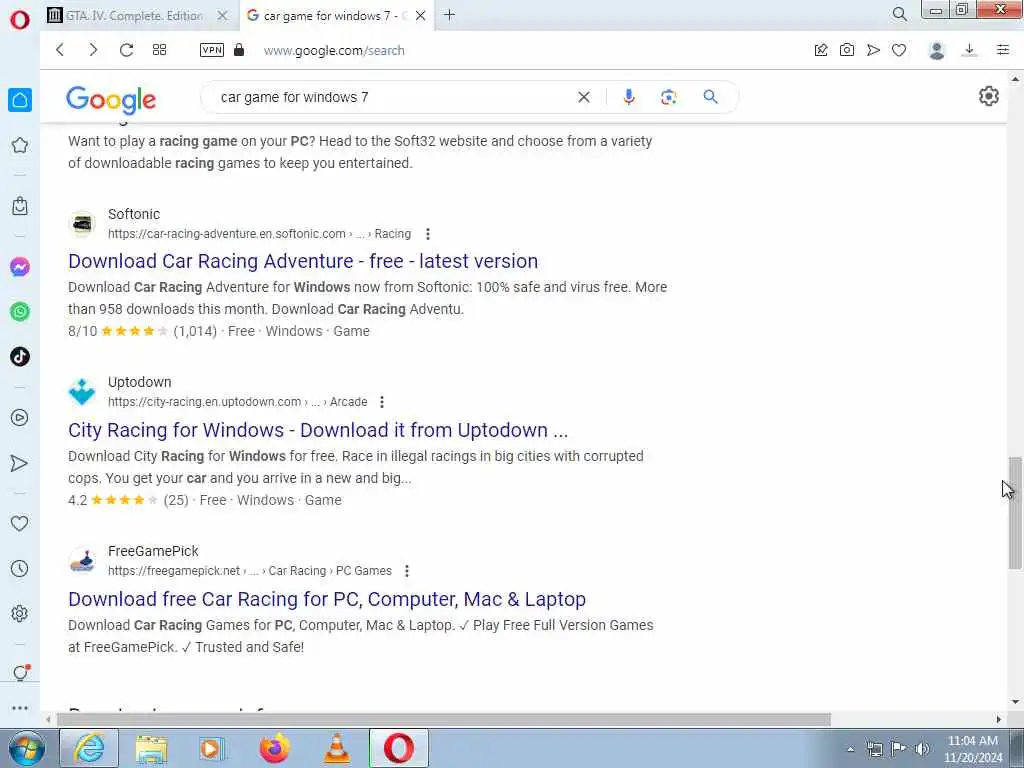Expand sidebar three-dots more menu
The width and height of the screenshot is (1024, 768).
tap(20, 708)
